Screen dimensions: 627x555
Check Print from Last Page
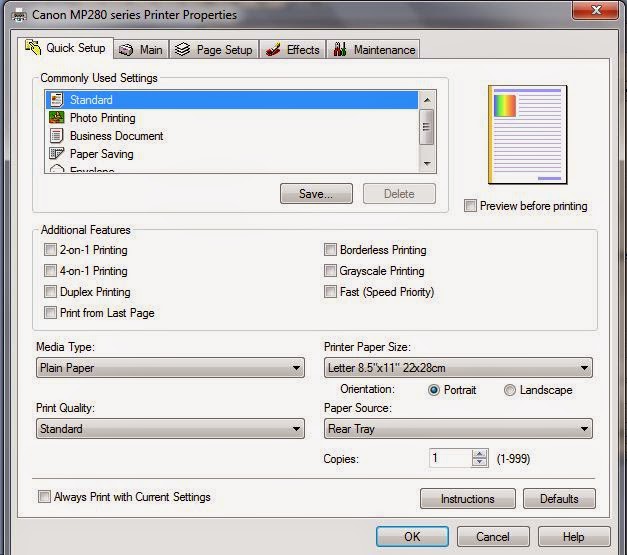click(50, 313)
